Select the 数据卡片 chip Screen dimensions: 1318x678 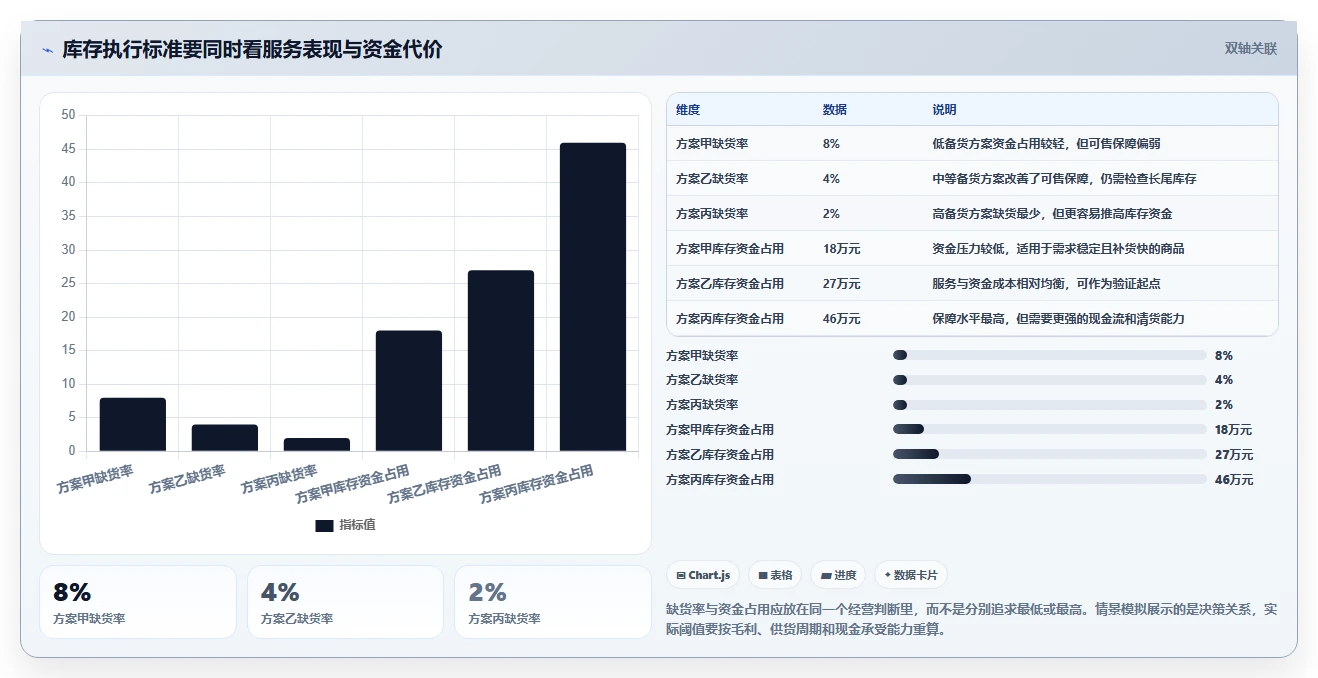point(910,575)
